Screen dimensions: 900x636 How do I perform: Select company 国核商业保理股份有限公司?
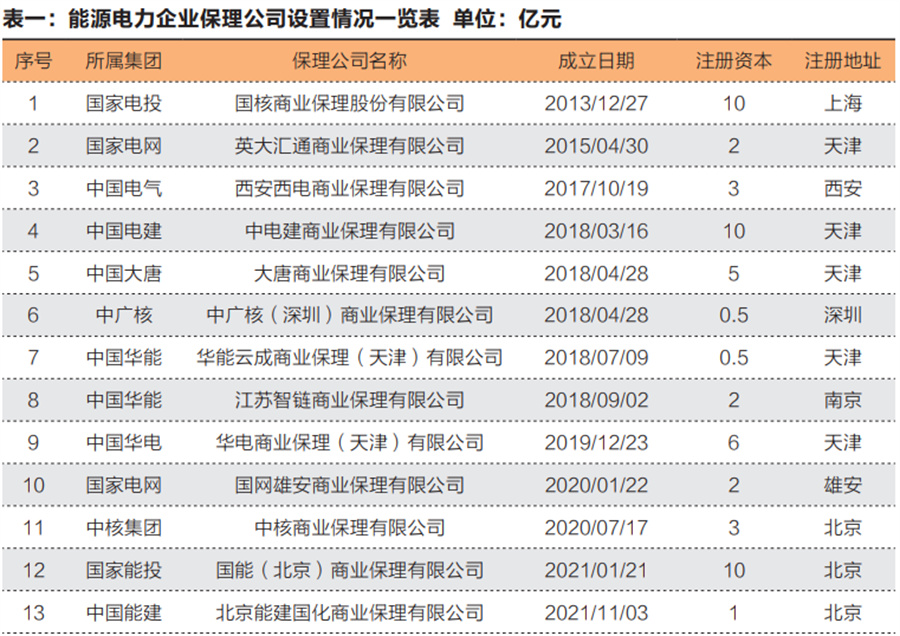tap(349, 103)
